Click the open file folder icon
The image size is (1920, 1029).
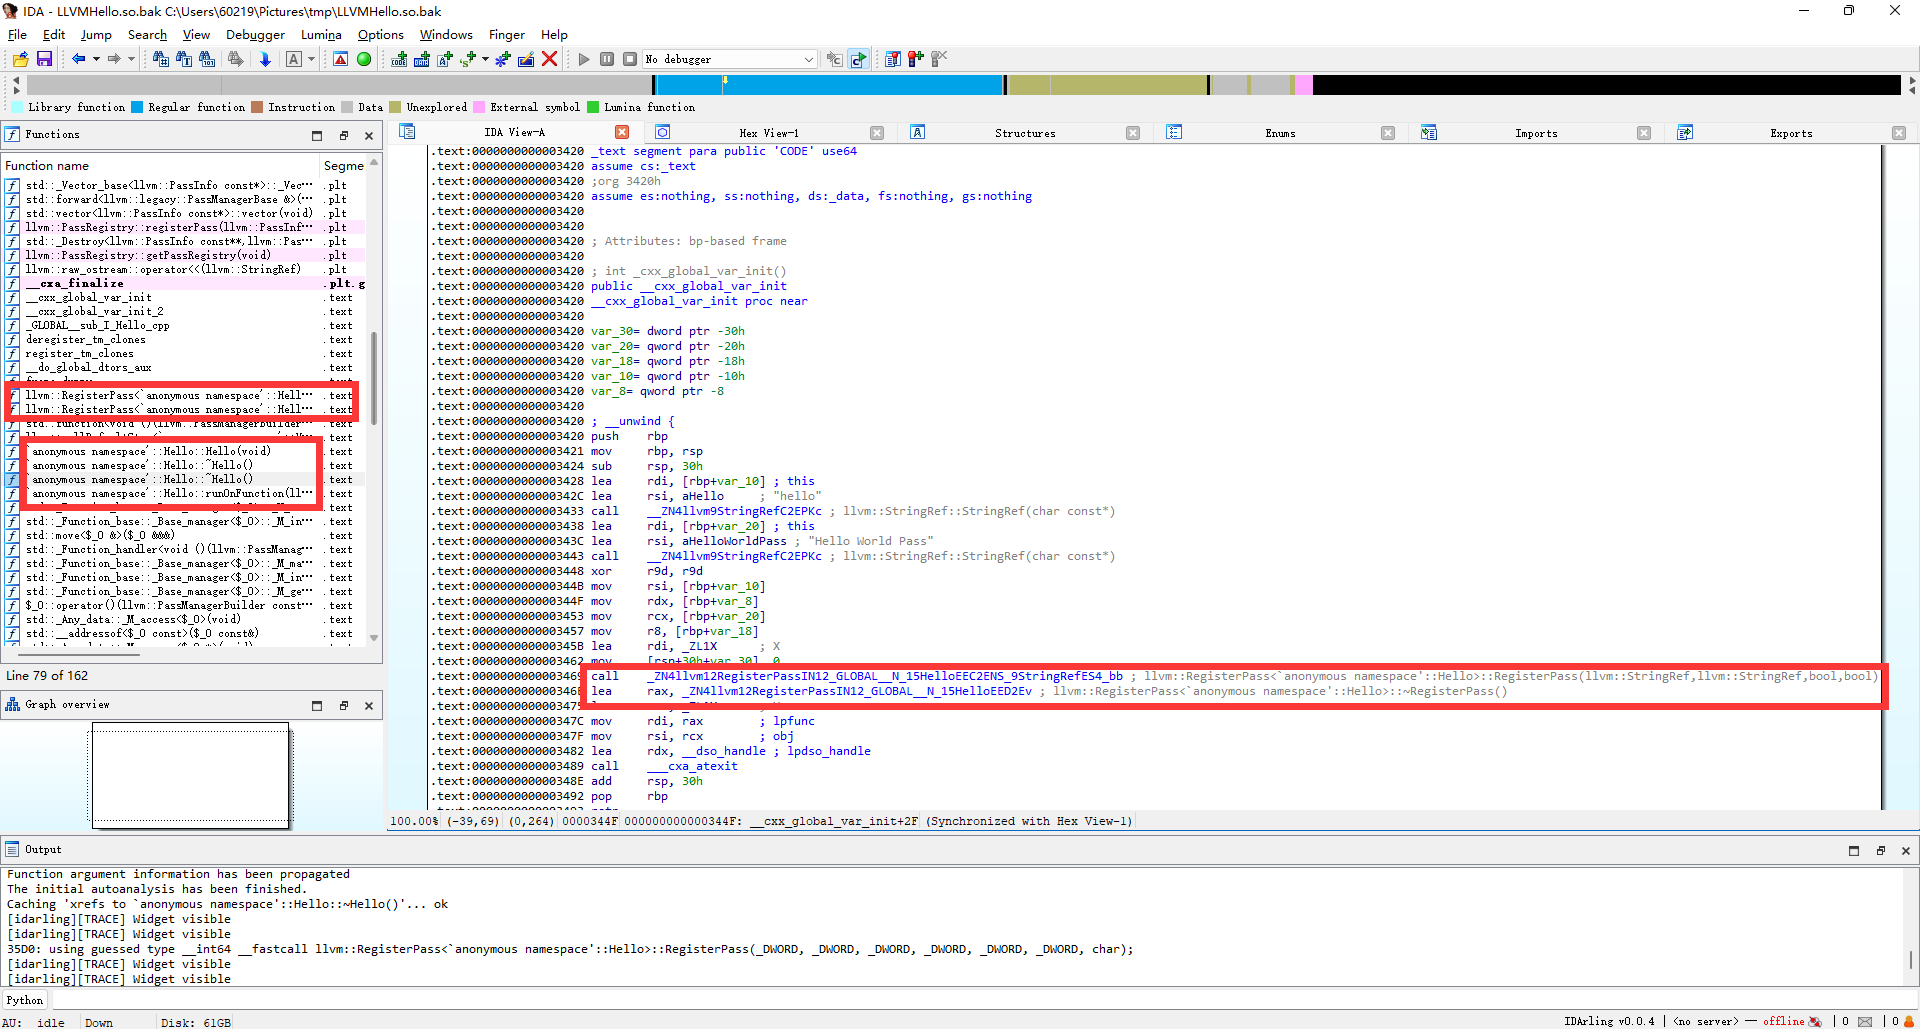pyautogui.click(x=20, y=60)
